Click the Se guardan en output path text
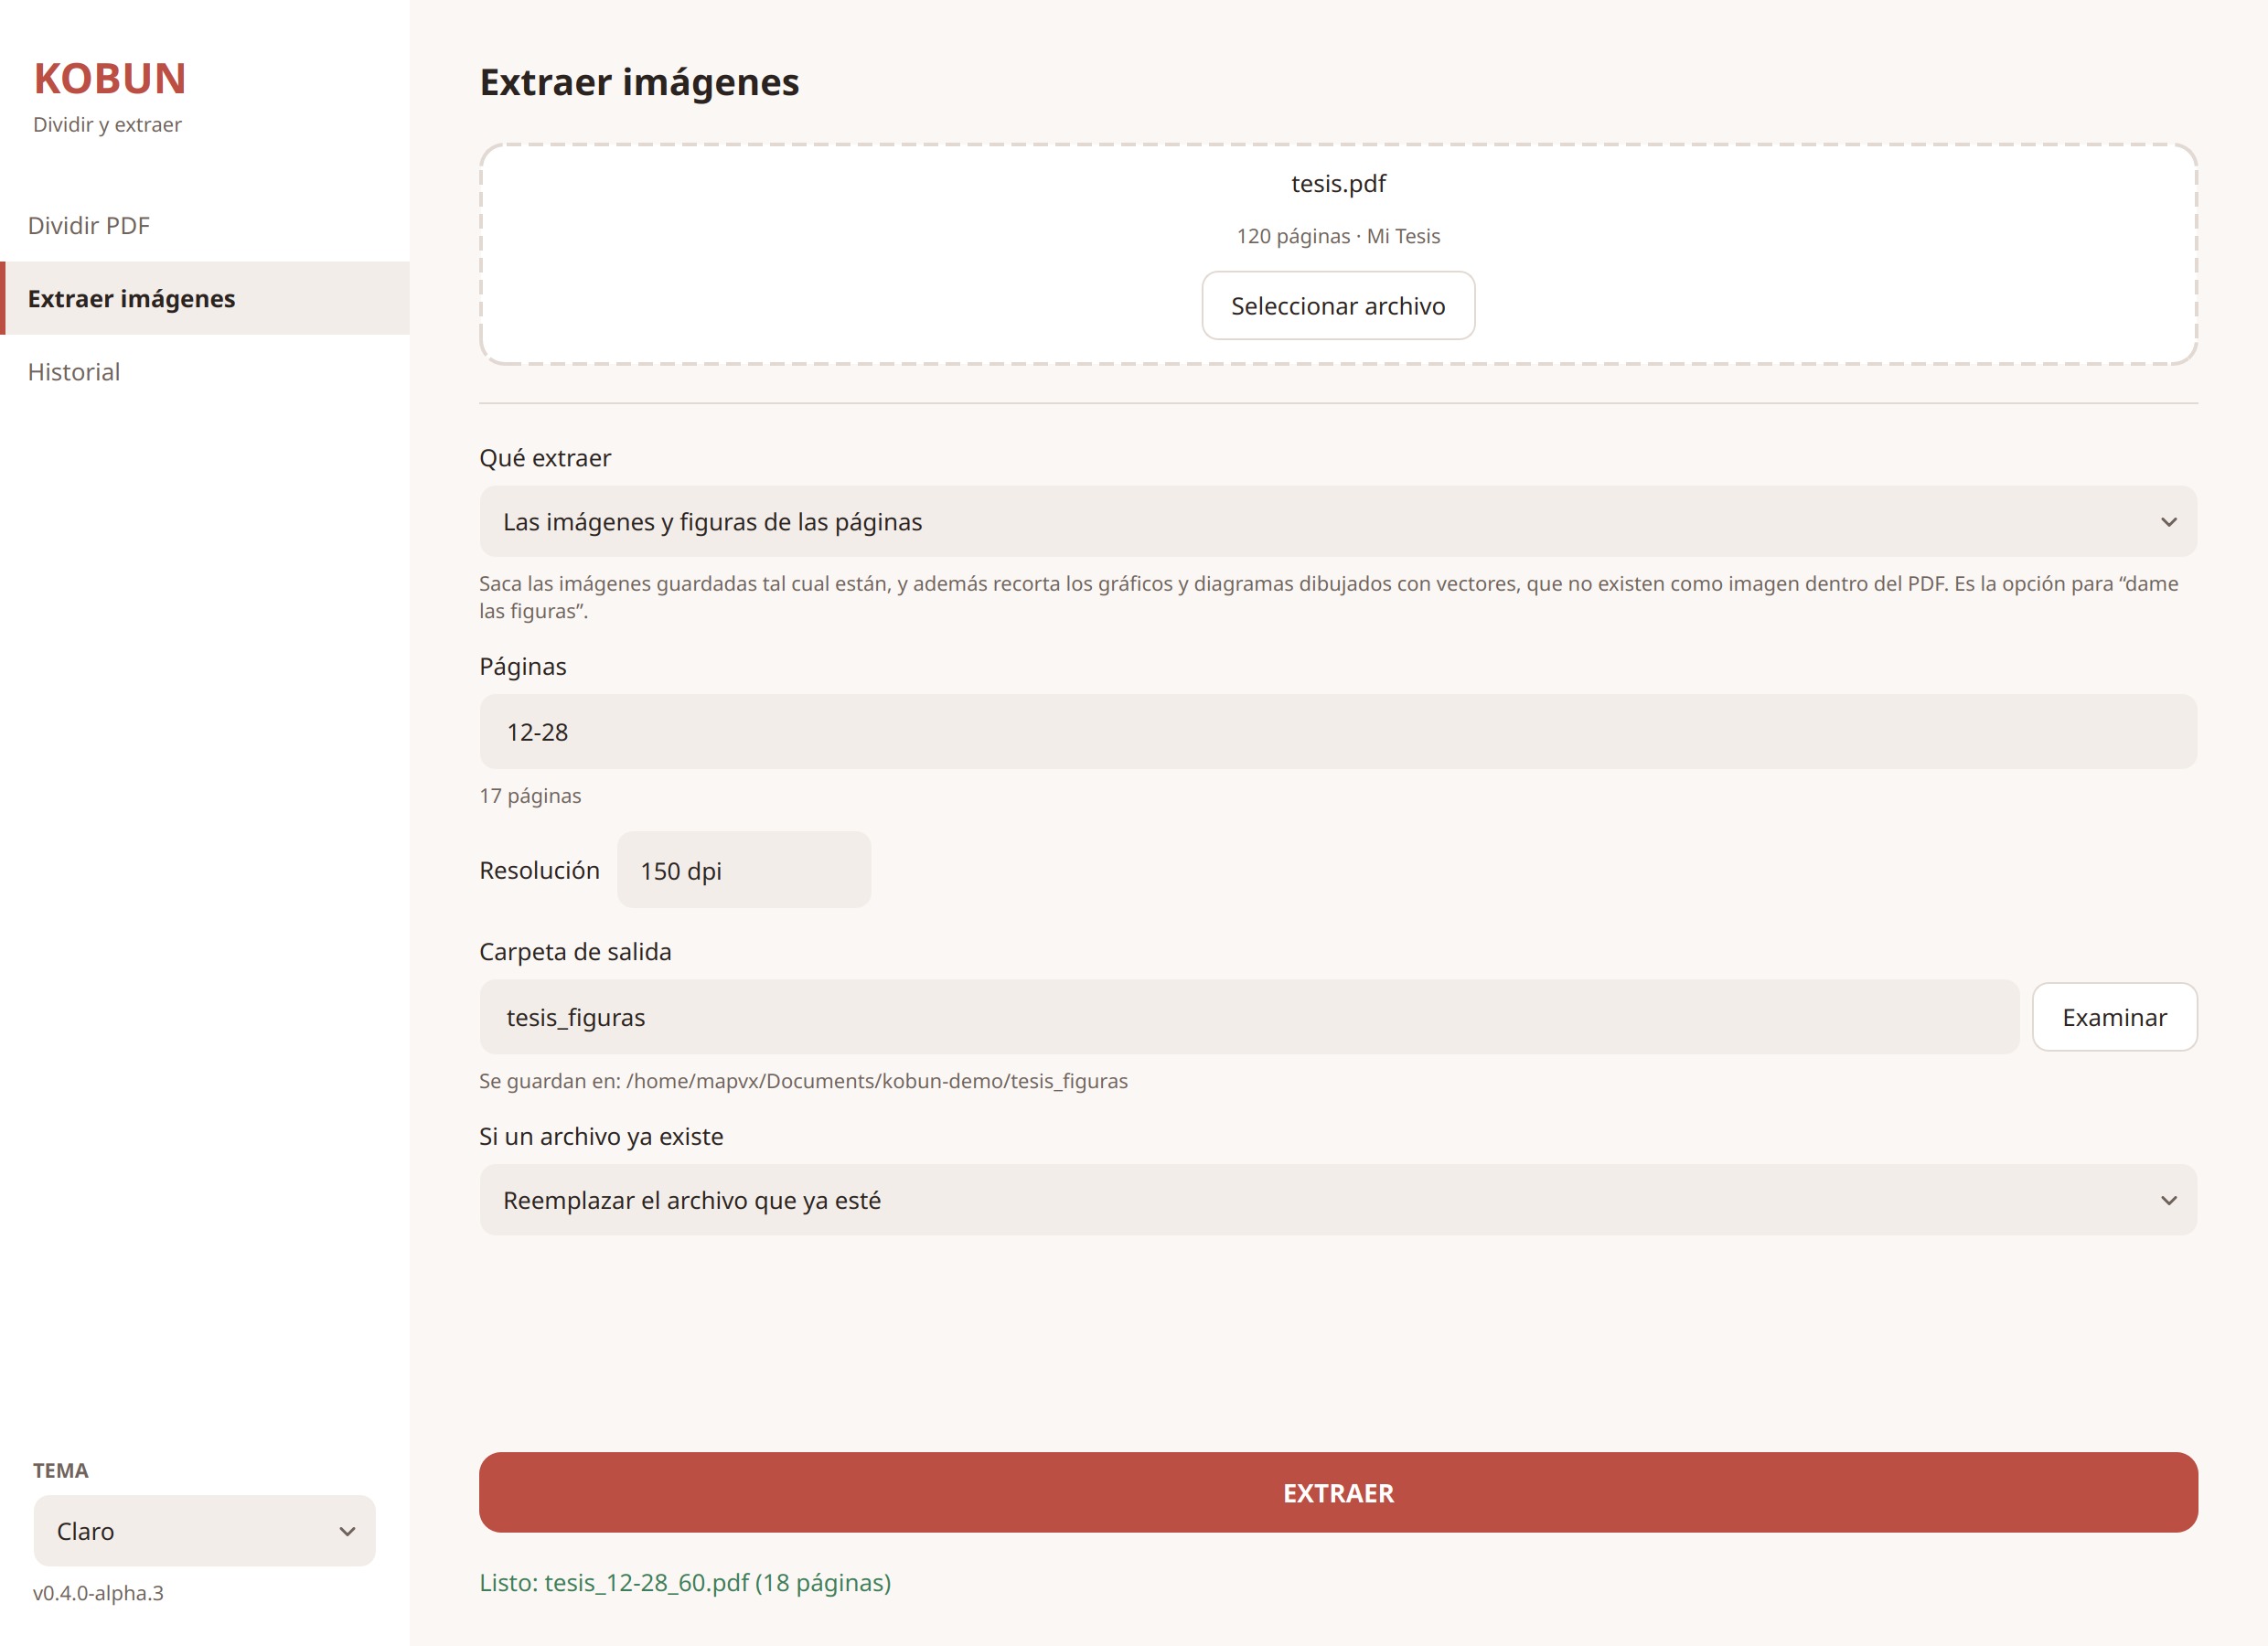Image resolution: width=2268 pixels, height=1646 pixels. tap(803, 1080)
